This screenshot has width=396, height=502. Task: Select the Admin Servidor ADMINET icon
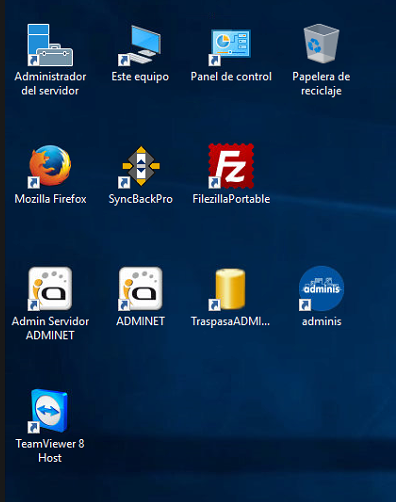[50, 288]
